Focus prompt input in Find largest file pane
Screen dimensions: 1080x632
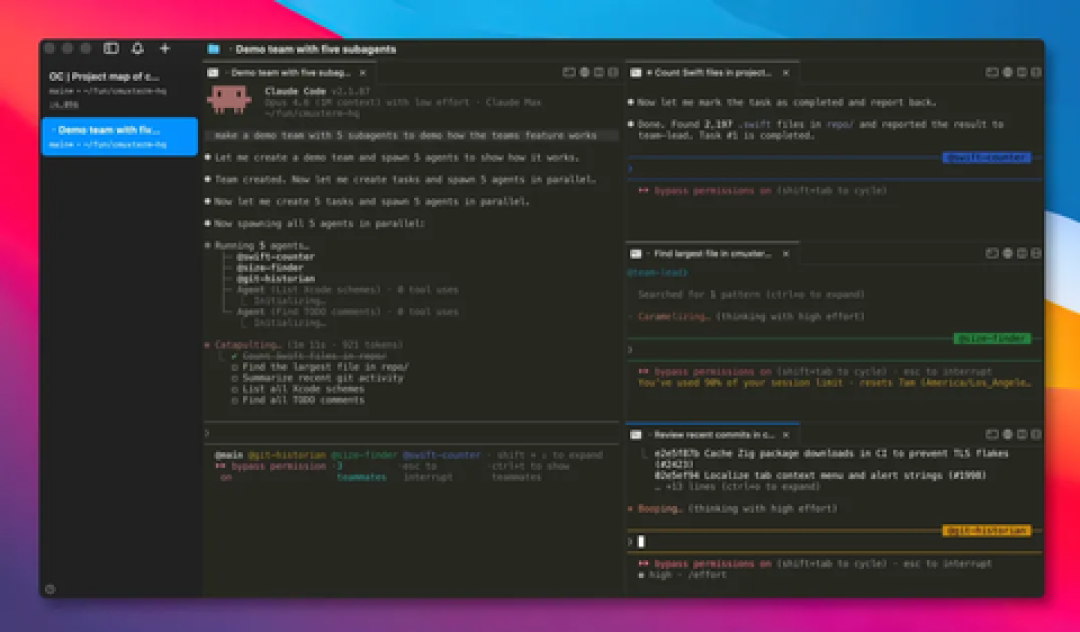833,350
